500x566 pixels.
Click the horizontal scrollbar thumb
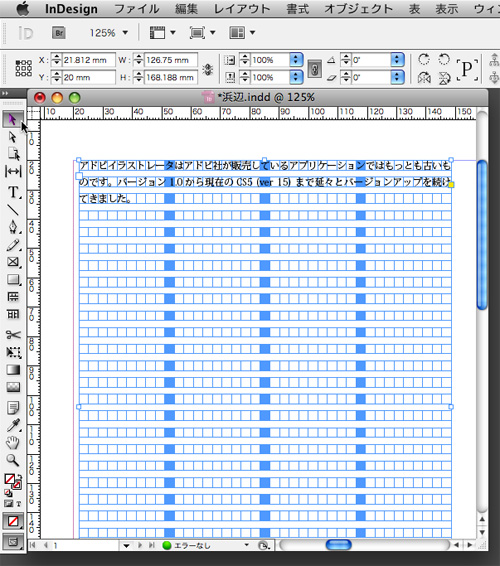tap(338, 545)
